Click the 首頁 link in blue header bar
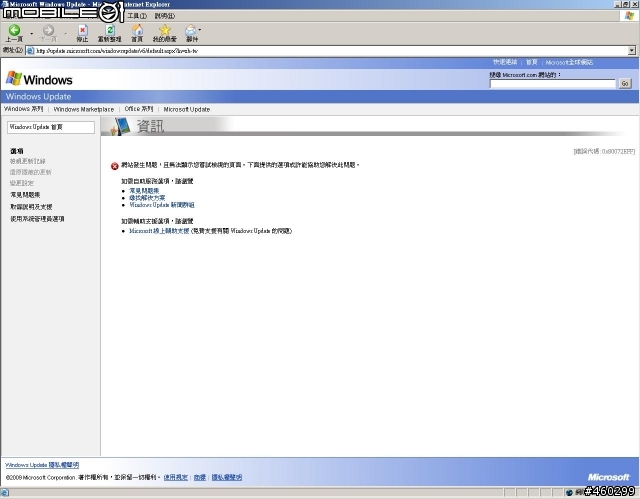Viewport: 640px width, 499px height. pyautogui.click(x=531, y=62)
